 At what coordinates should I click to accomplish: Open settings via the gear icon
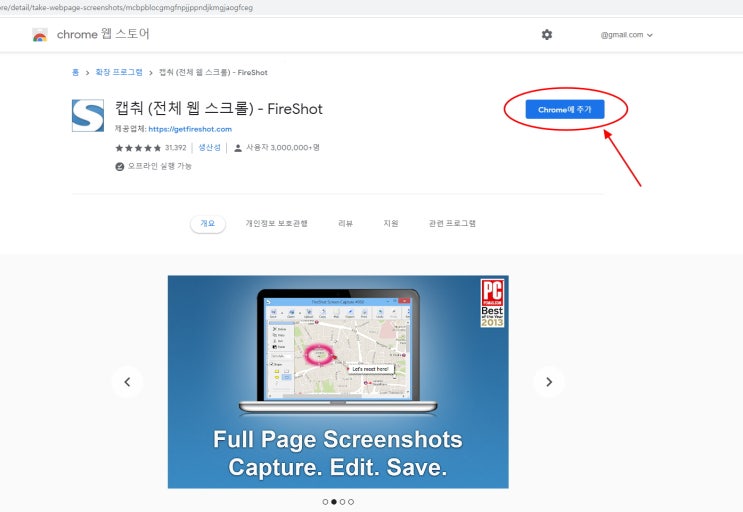click(547, 35)
